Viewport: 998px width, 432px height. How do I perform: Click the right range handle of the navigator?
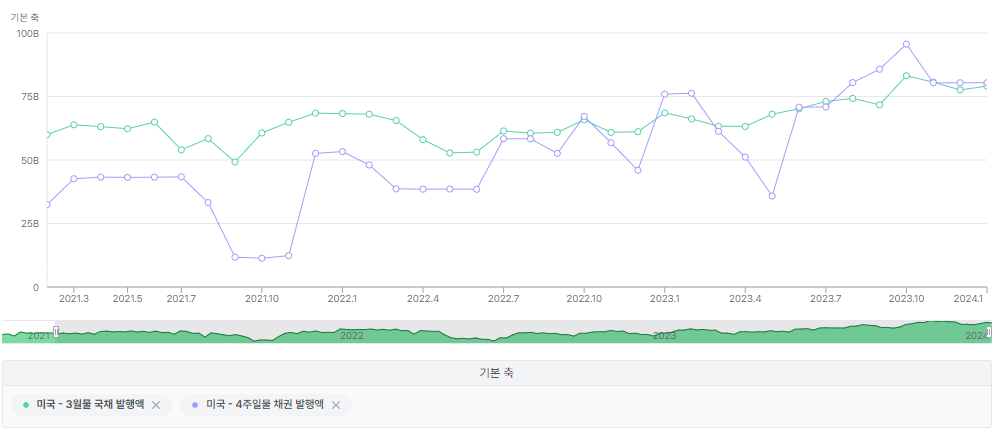point(988,332)
